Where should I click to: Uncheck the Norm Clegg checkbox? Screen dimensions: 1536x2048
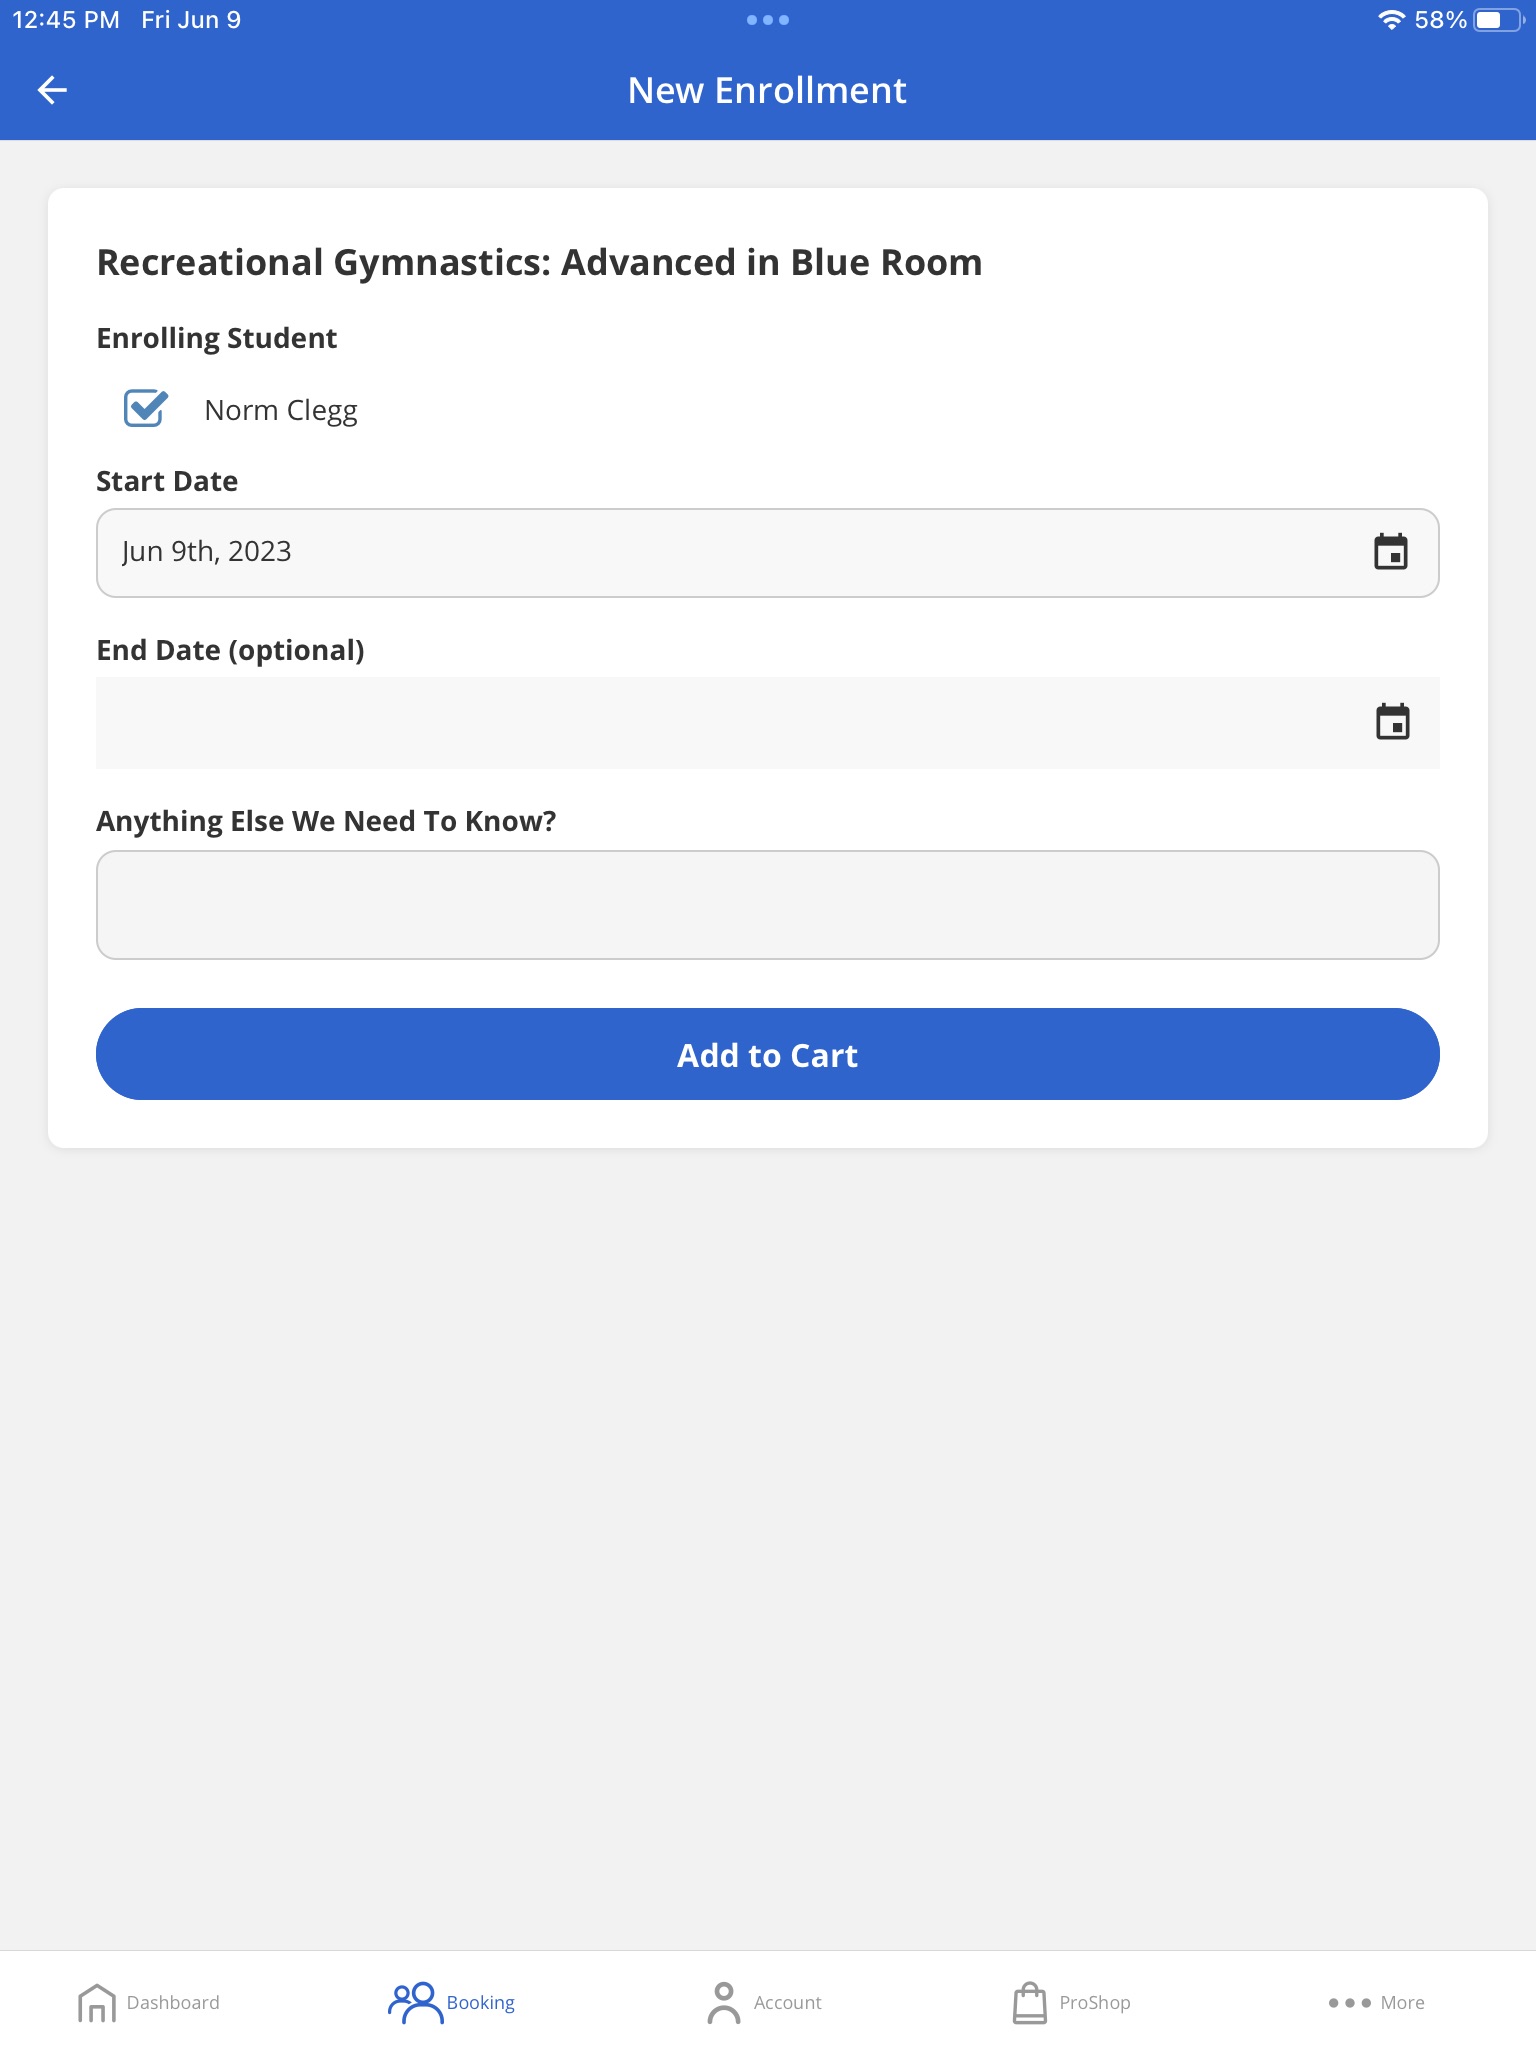(x=146, y=408)
